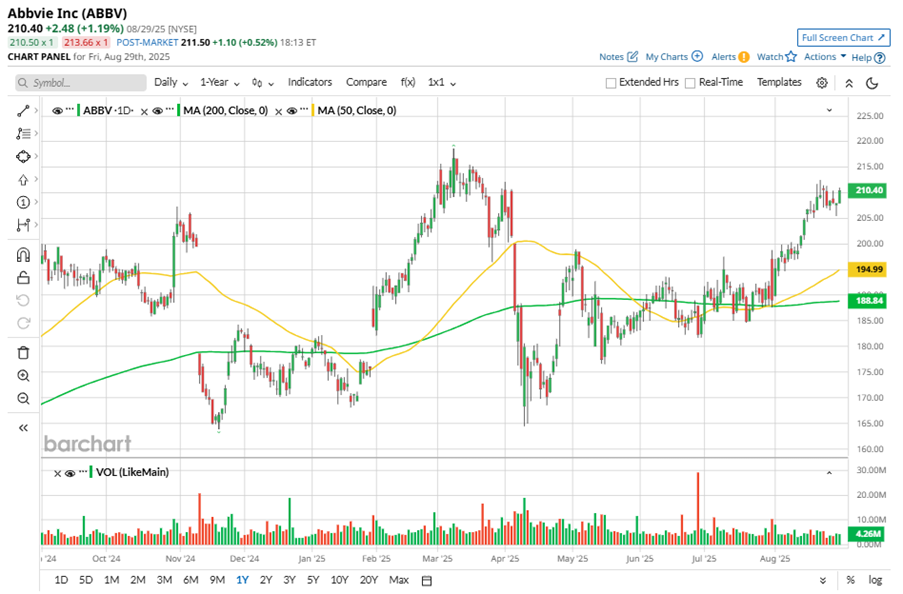Viewport: 903px width, 594px height.
Task: Open the 1x1 grid layout dropdown
Action: pyautogui.click(x=442, y=82)
